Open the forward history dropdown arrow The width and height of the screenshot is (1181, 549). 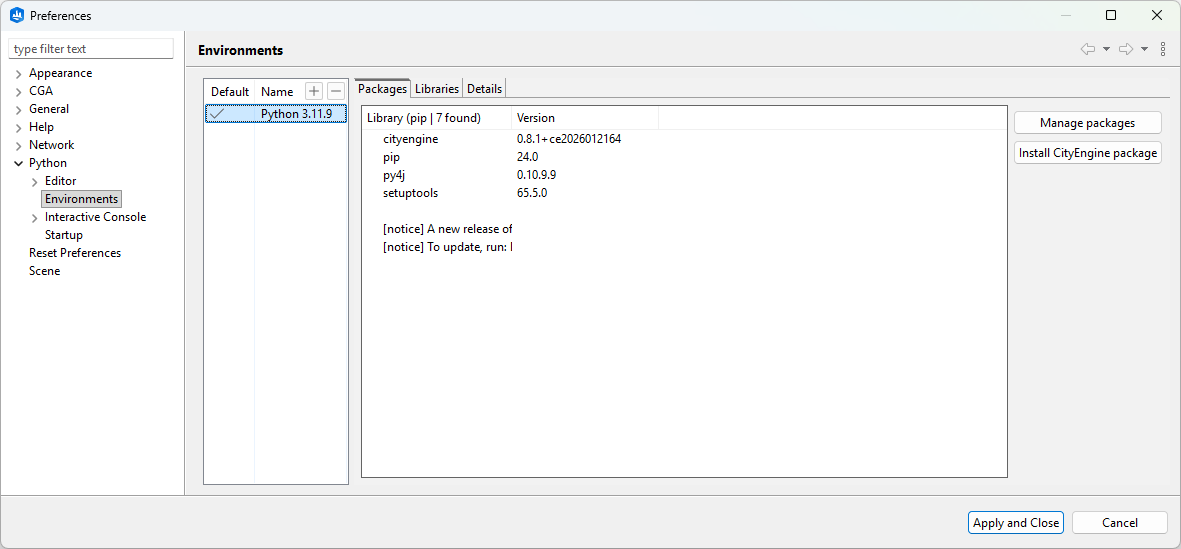[1144, 49]
